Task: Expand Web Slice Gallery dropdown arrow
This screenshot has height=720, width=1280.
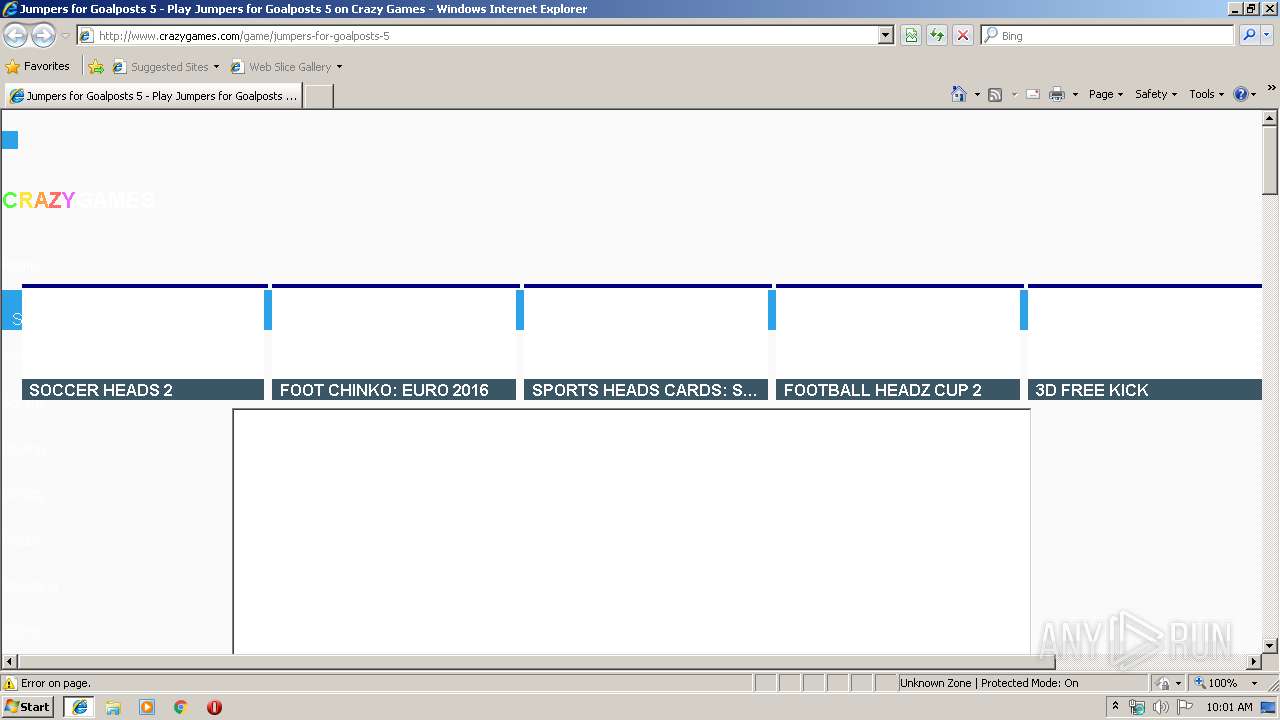Action: [339, 67]
